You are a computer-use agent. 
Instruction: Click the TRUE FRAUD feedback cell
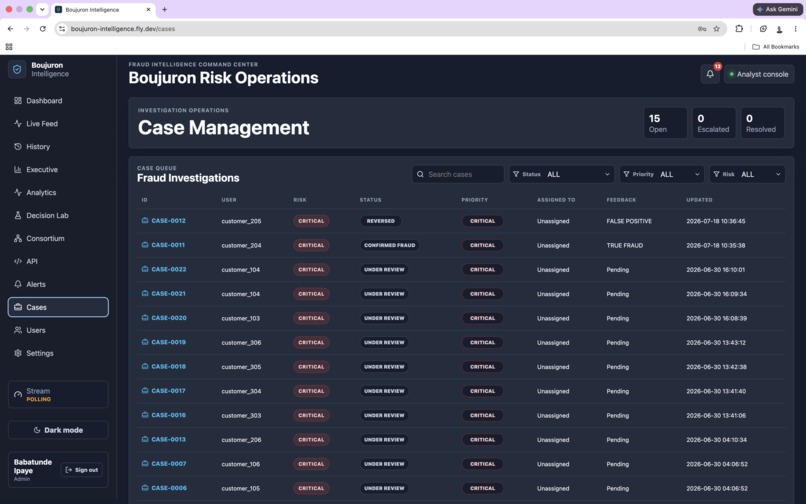pyautogui.click(x=625, y=245)
